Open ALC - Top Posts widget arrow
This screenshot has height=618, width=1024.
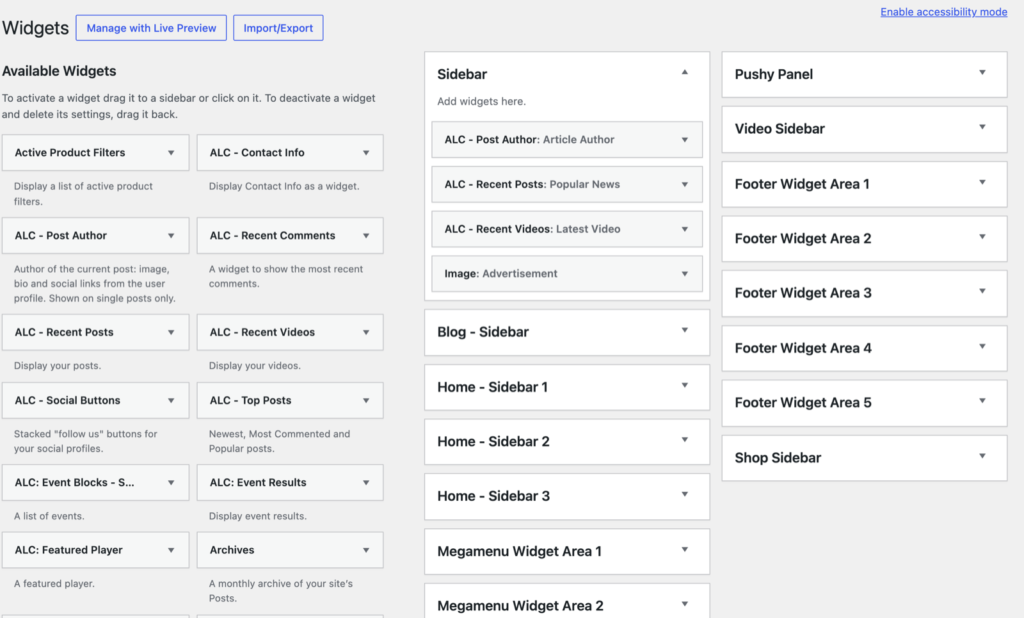click(366, 400)
